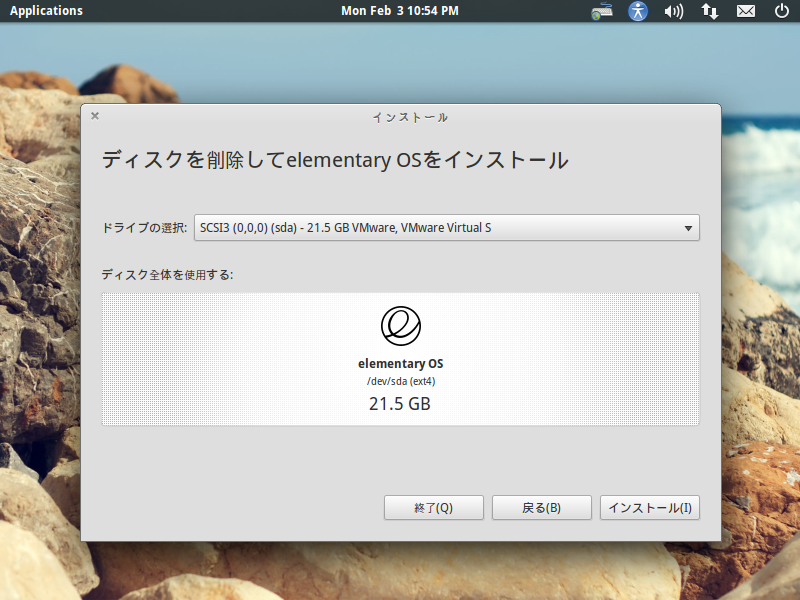Close the installer window
Image resolution: width=800 pixels, height=600 pixels.
(x=95, y=116)
